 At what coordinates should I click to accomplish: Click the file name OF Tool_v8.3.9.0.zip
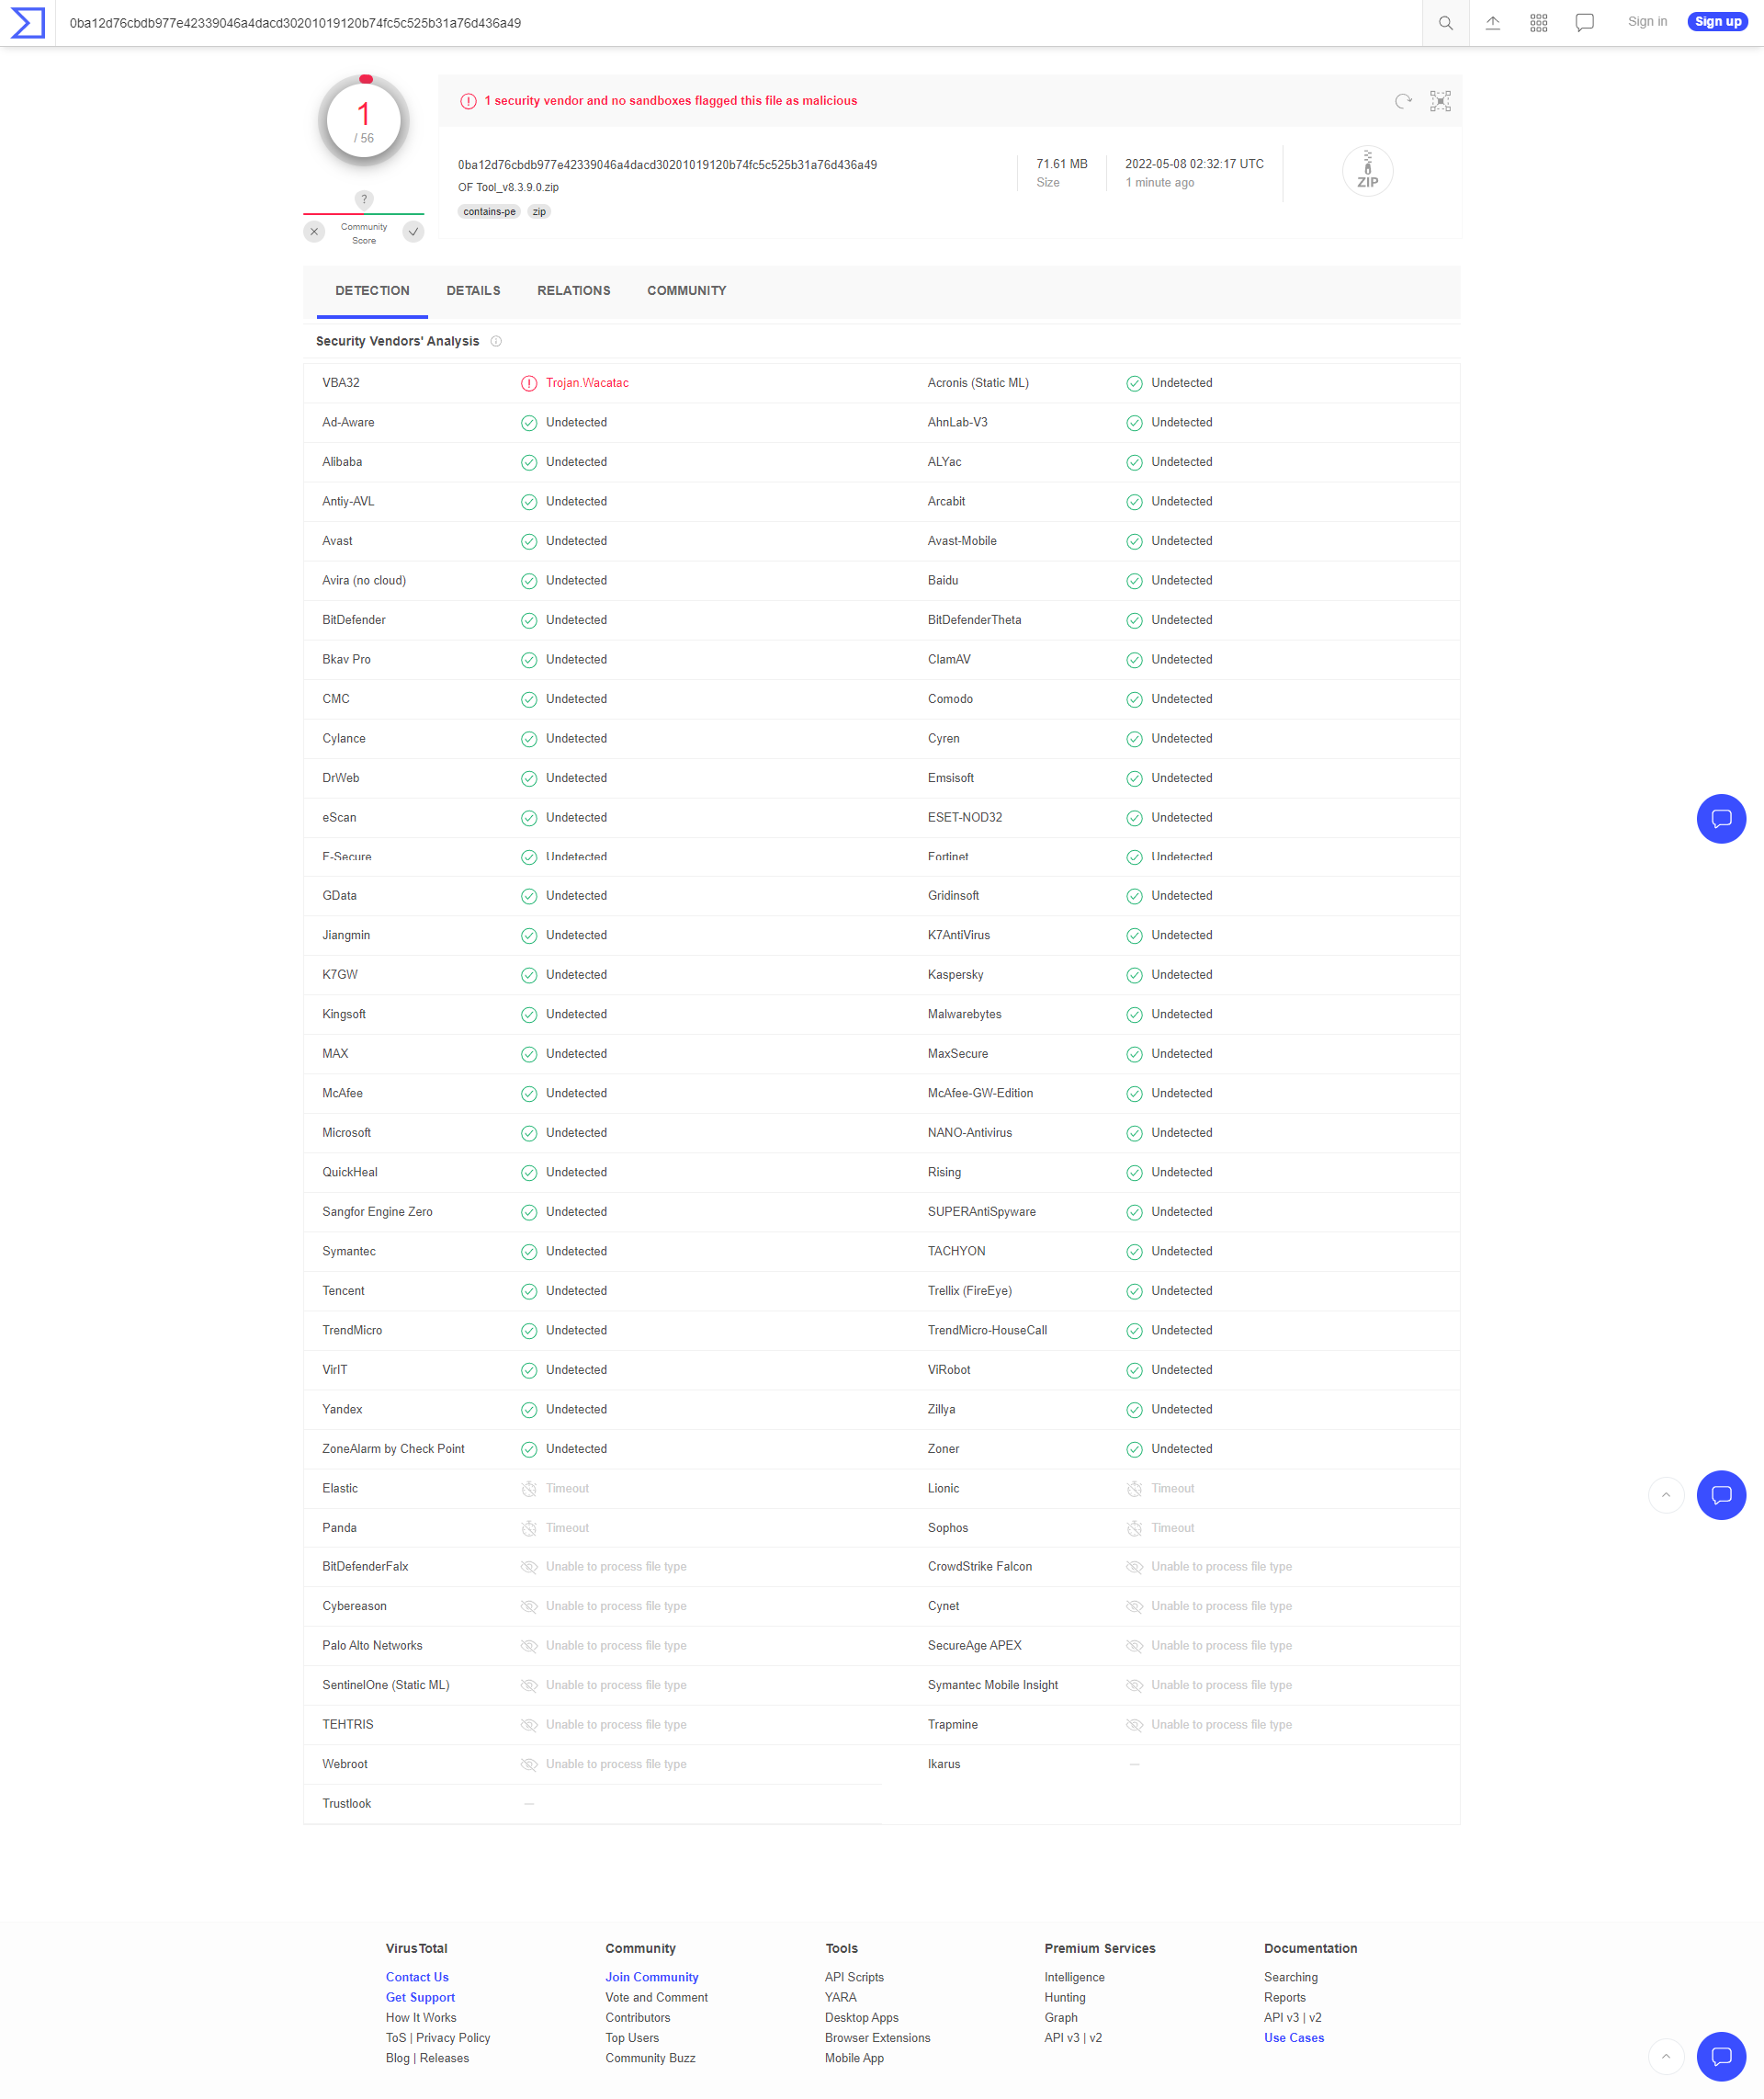click(508, 188)
